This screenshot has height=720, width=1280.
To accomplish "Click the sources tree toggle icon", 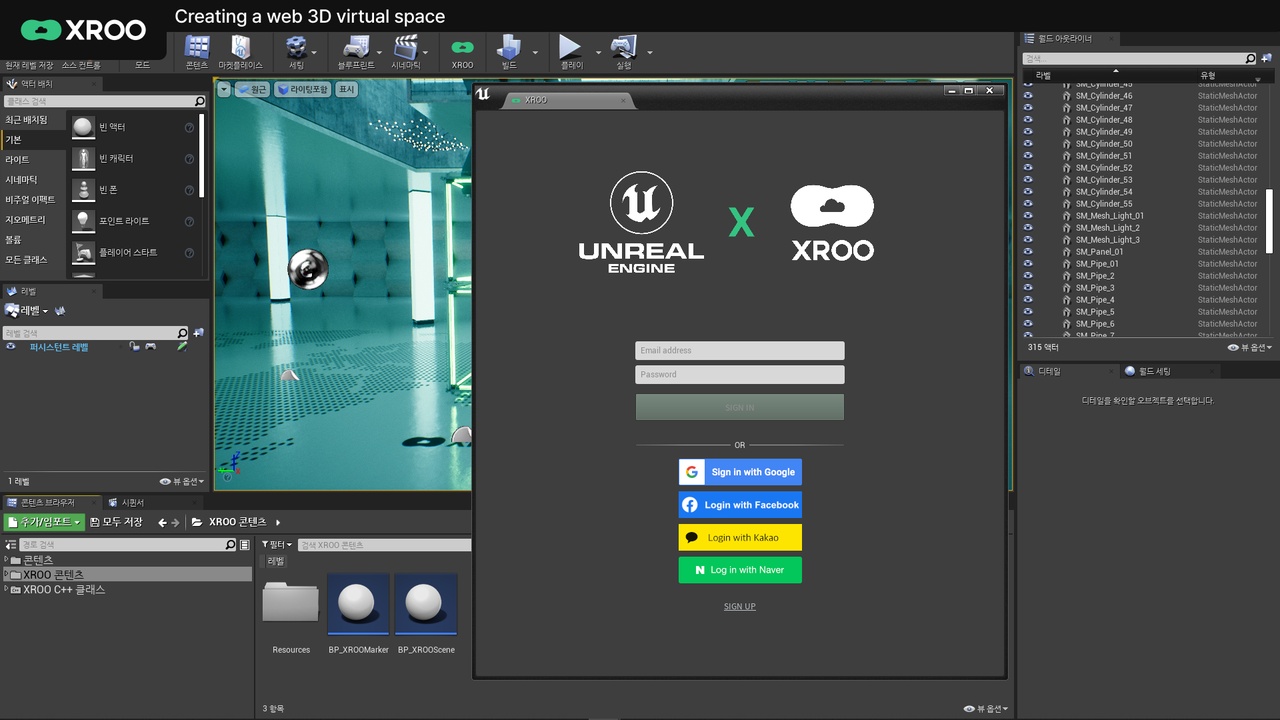I will coord(10,545).
